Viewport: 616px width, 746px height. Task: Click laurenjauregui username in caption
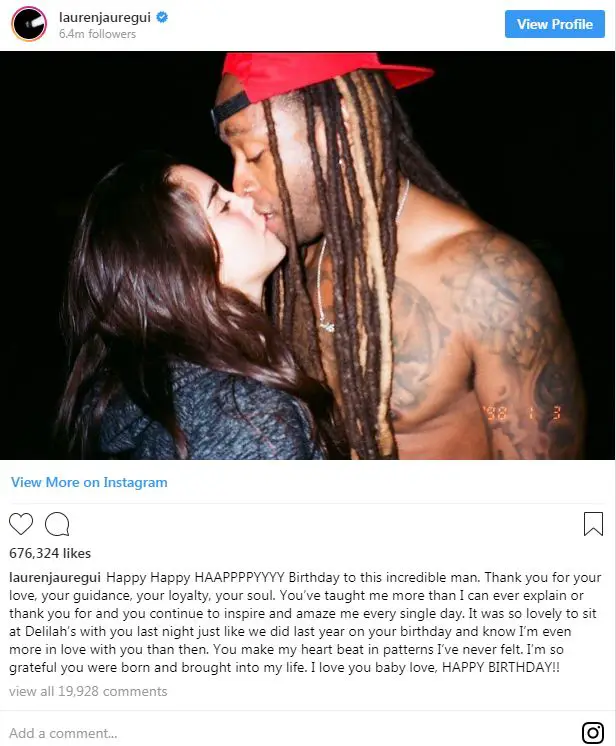55,578
